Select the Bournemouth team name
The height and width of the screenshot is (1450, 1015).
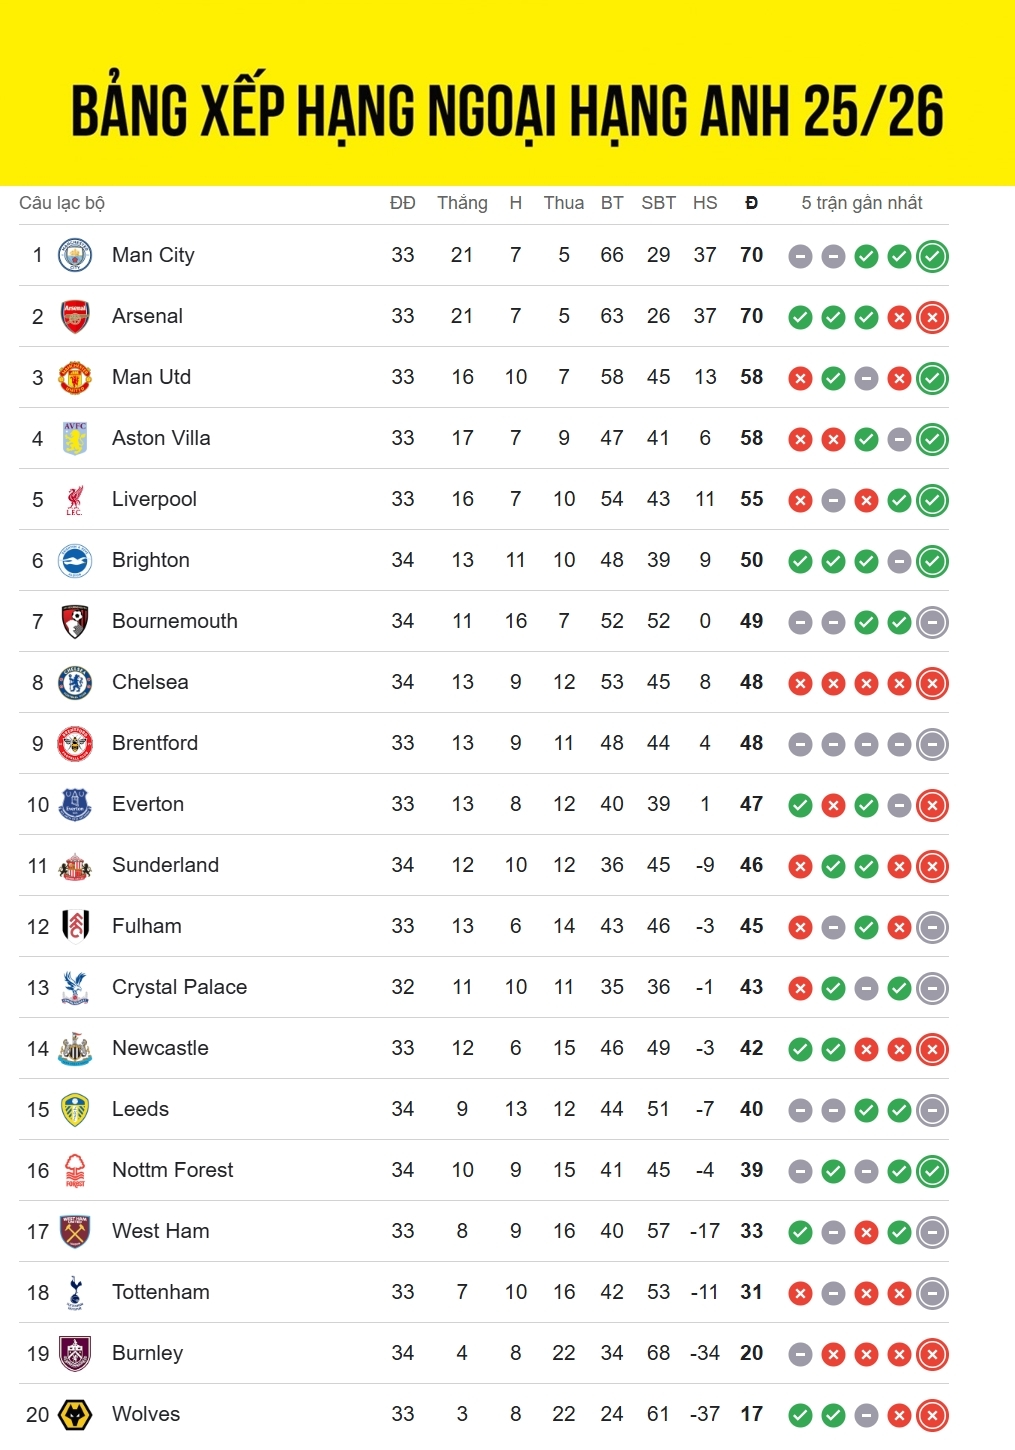click(x=175, y=621)
